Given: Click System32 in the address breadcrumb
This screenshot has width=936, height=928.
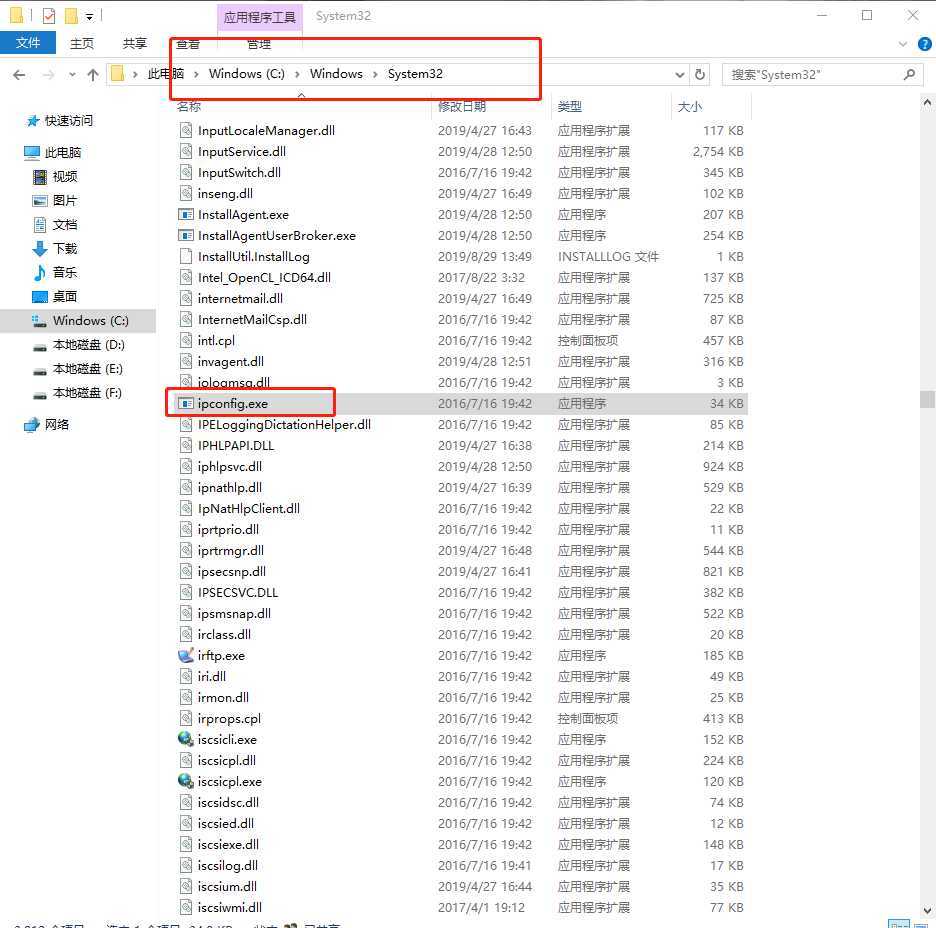Looking at the screenshot, I should tap(415, 74).
